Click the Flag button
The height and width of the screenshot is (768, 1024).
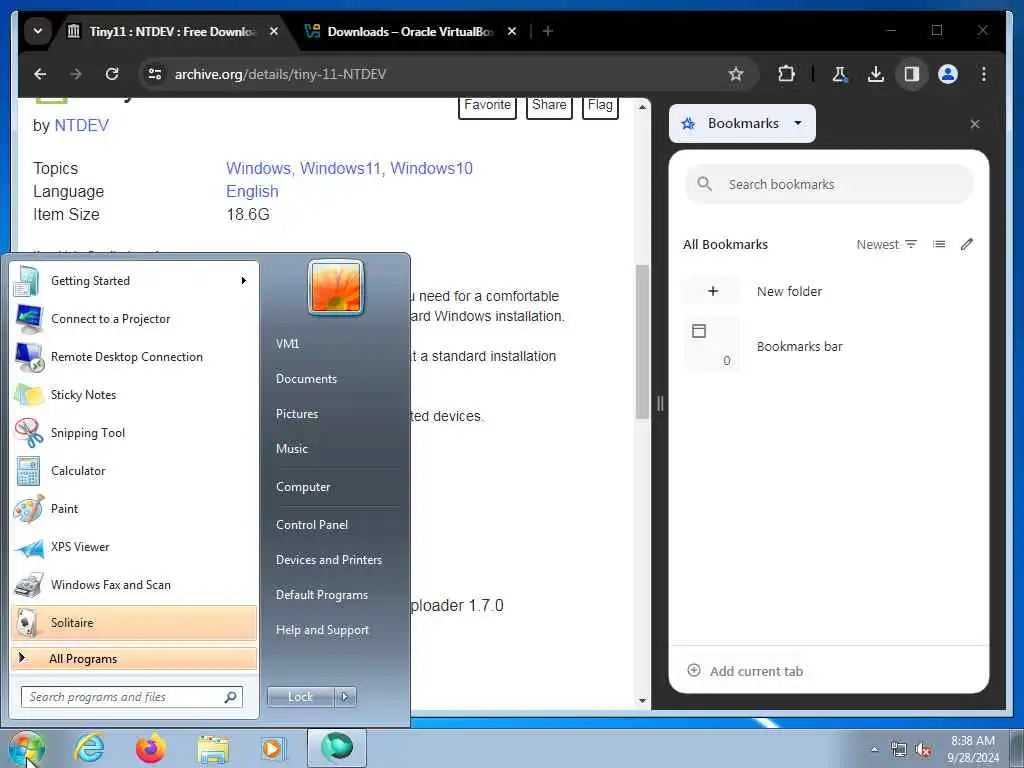[x=600, y=106]
